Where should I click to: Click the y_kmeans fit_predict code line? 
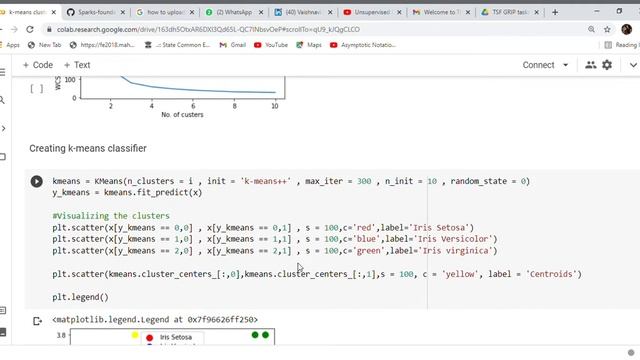(127, 193)
